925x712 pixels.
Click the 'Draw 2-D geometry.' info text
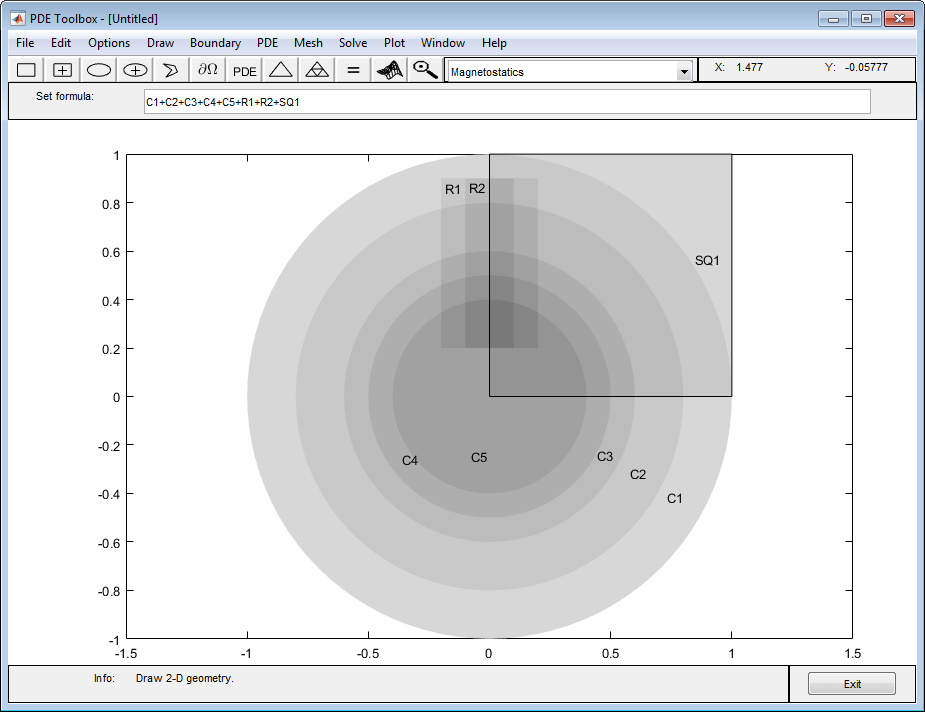(185, 678)
